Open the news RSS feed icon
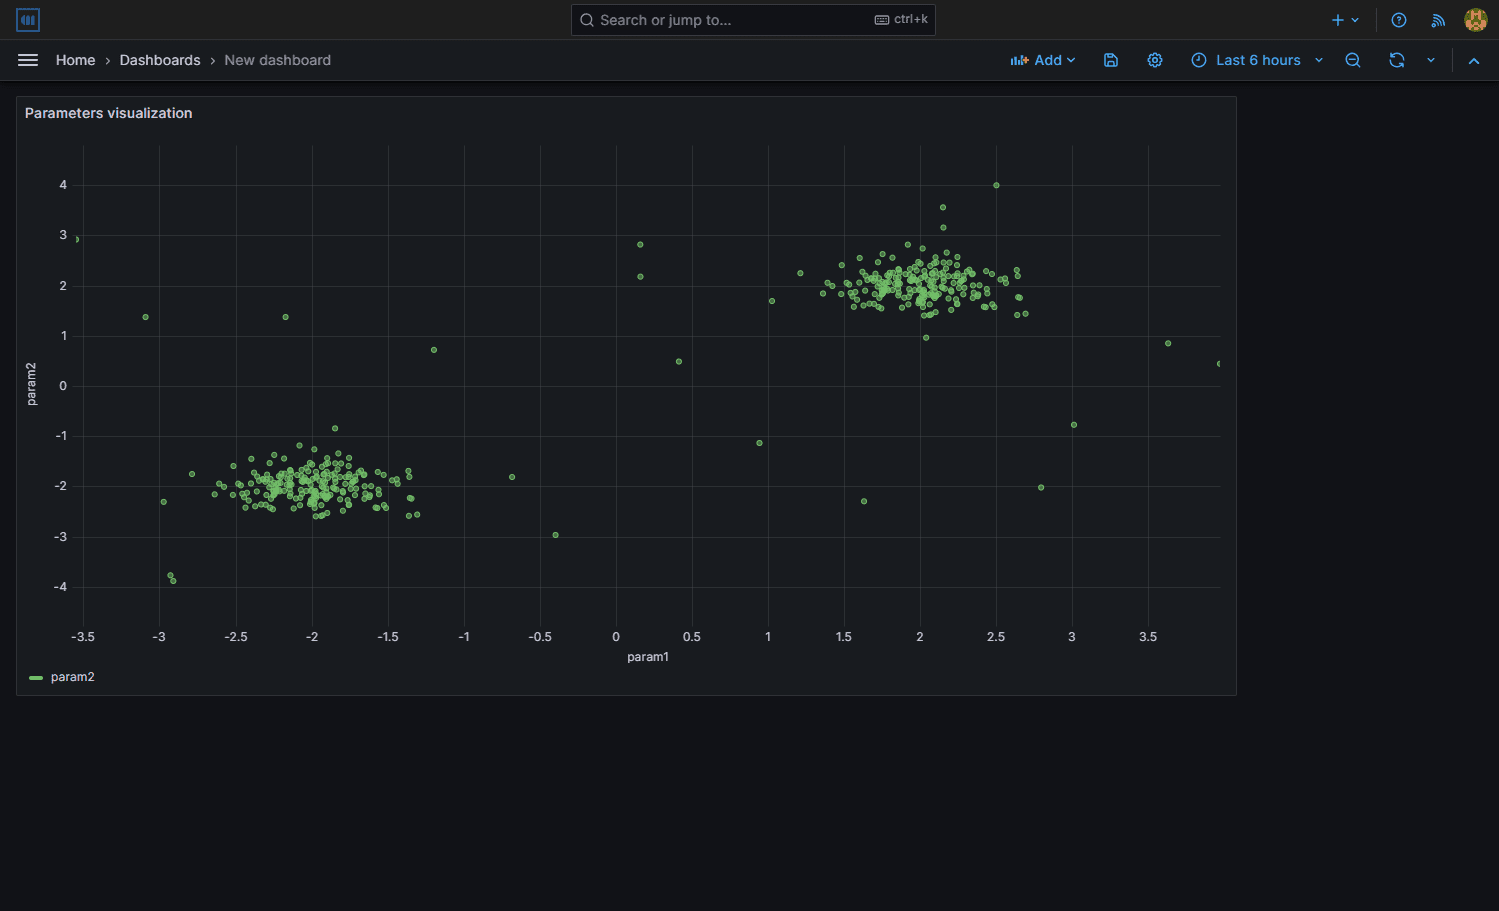 coord(1438,20)
